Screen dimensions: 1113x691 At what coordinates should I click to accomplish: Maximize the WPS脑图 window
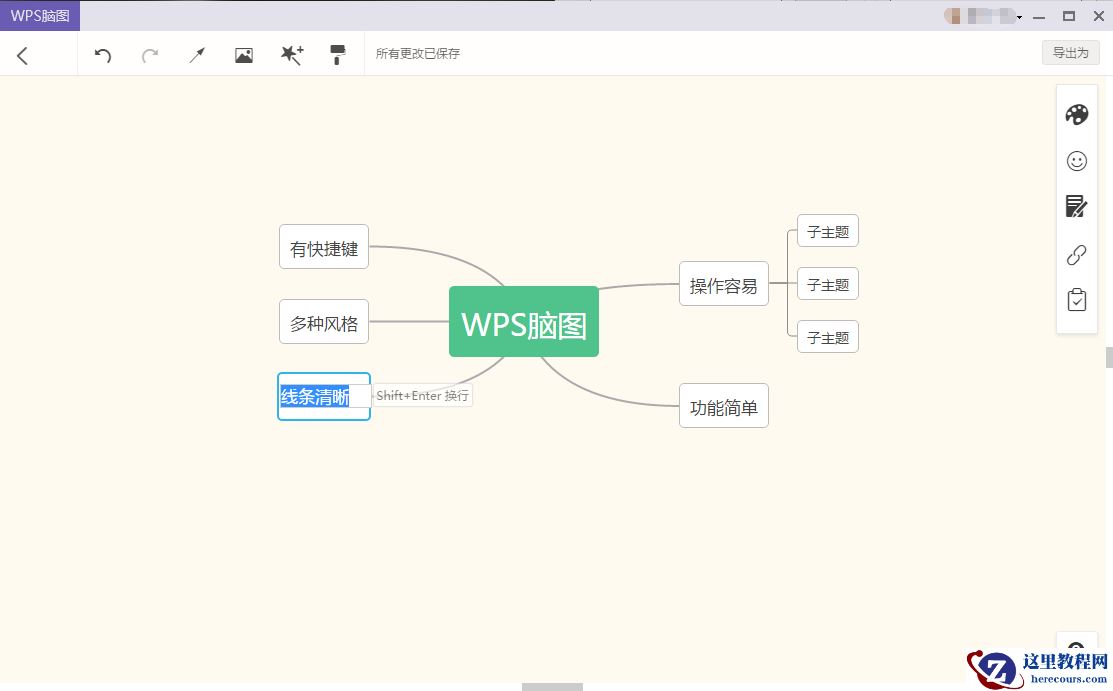1068,16
